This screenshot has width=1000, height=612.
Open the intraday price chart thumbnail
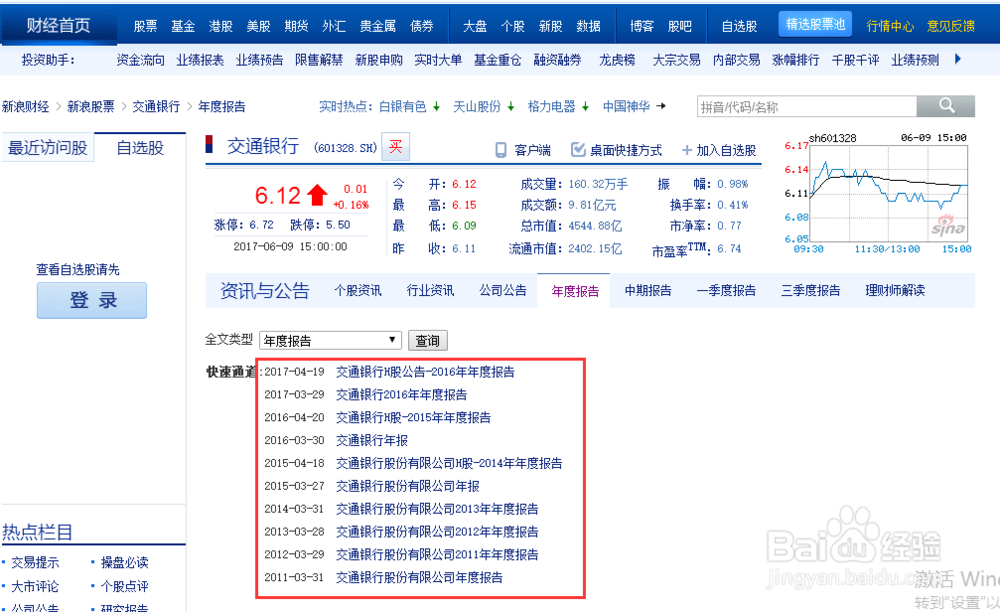tap(878, 193)
